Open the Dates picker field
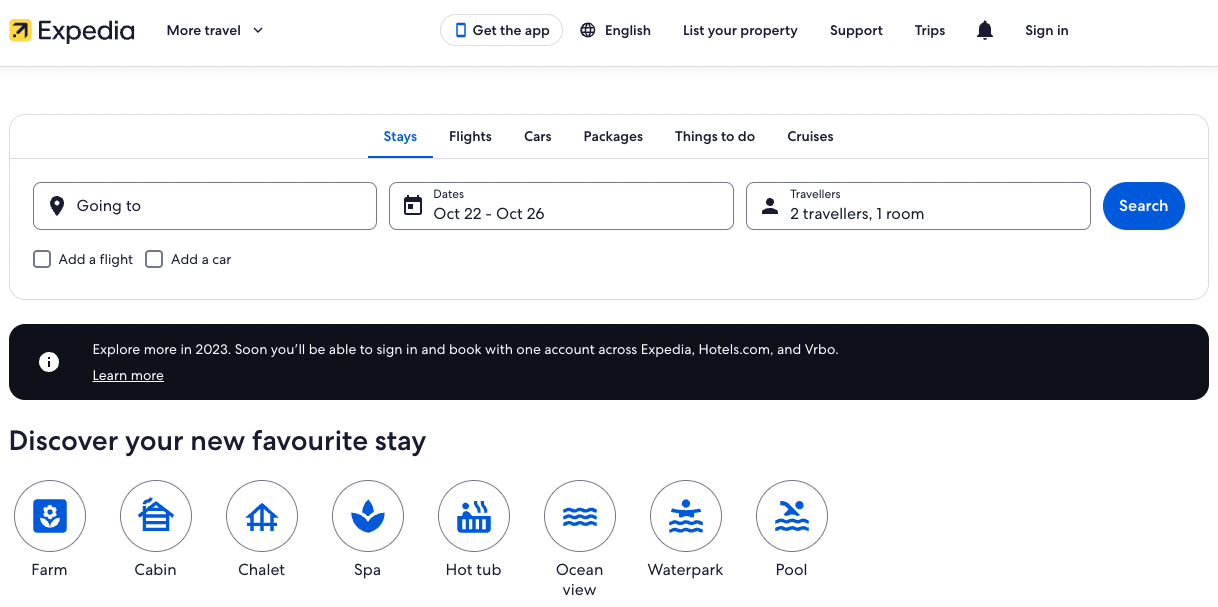1218x607 pixels. (561, 206)
